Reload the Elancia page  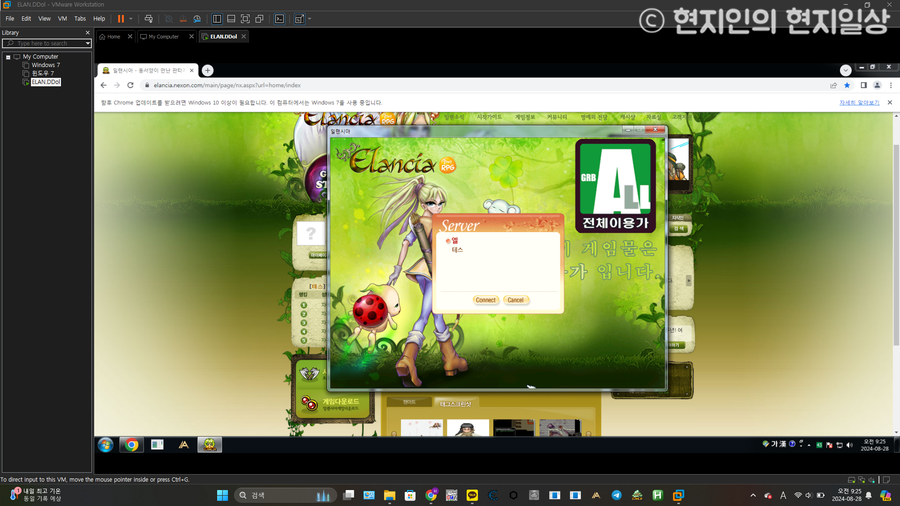coord(130,85)
